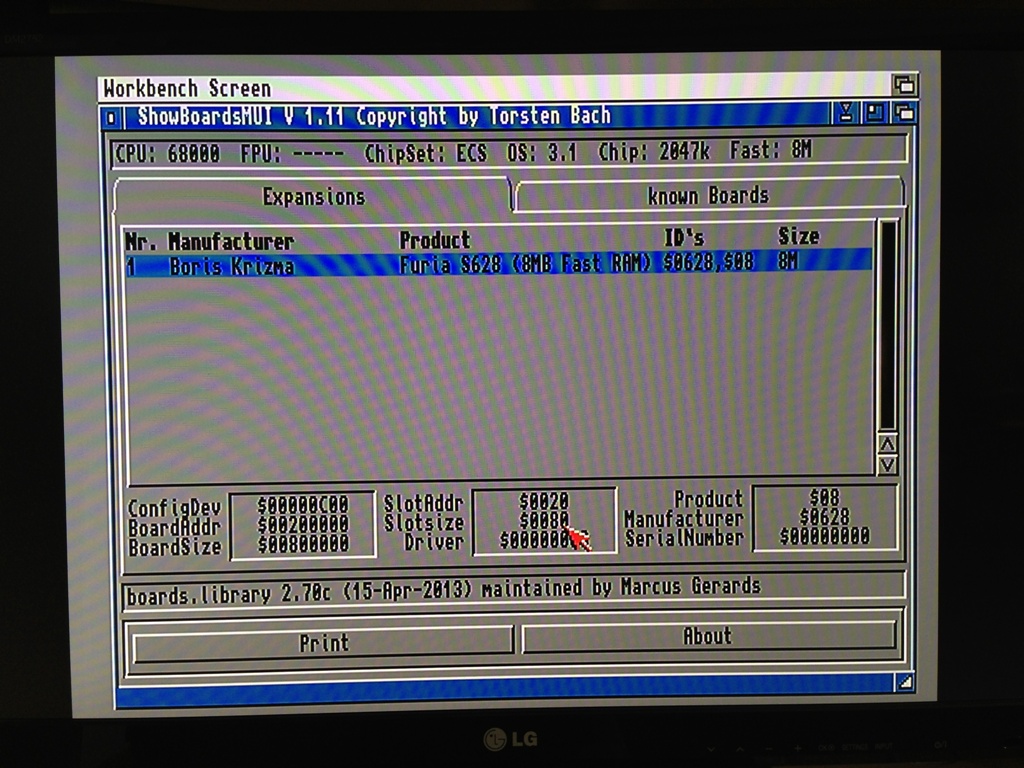Viewport: 1024px width, 768px height.
Task: Click the window resize gadget corner
Action: [904, 683]
